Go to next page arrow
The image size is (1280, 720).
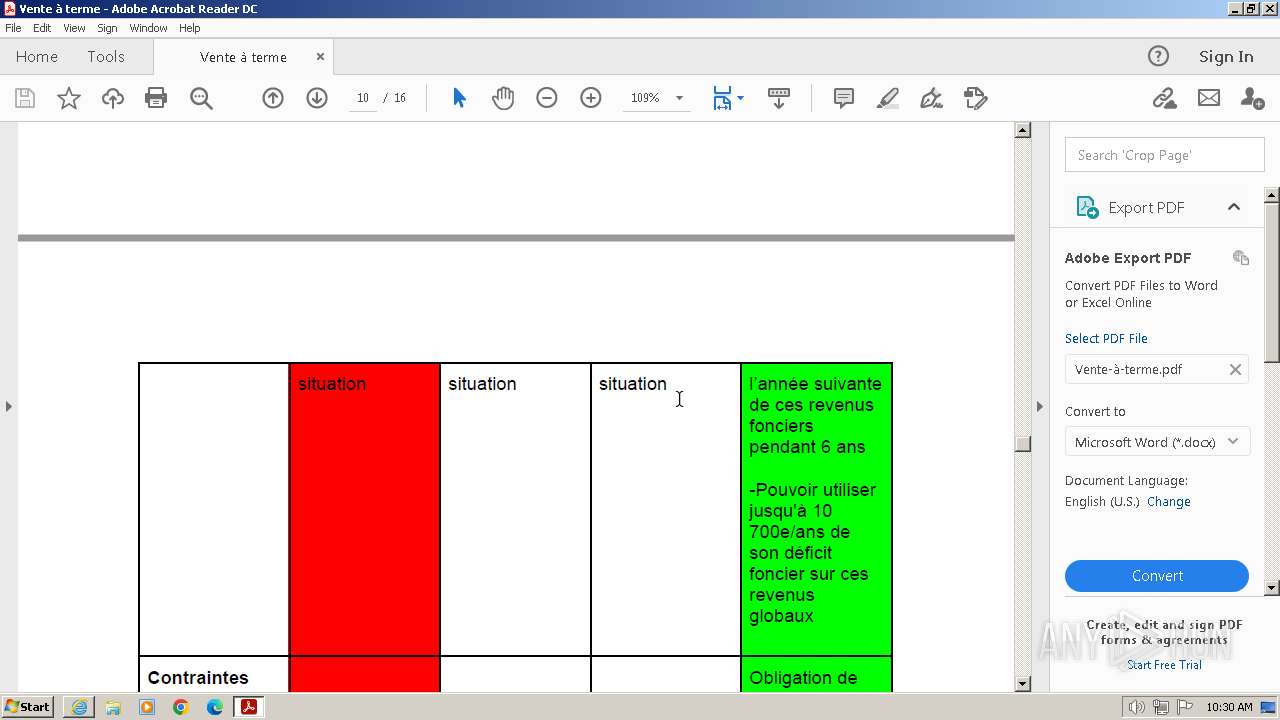click(x=317, y=98)
